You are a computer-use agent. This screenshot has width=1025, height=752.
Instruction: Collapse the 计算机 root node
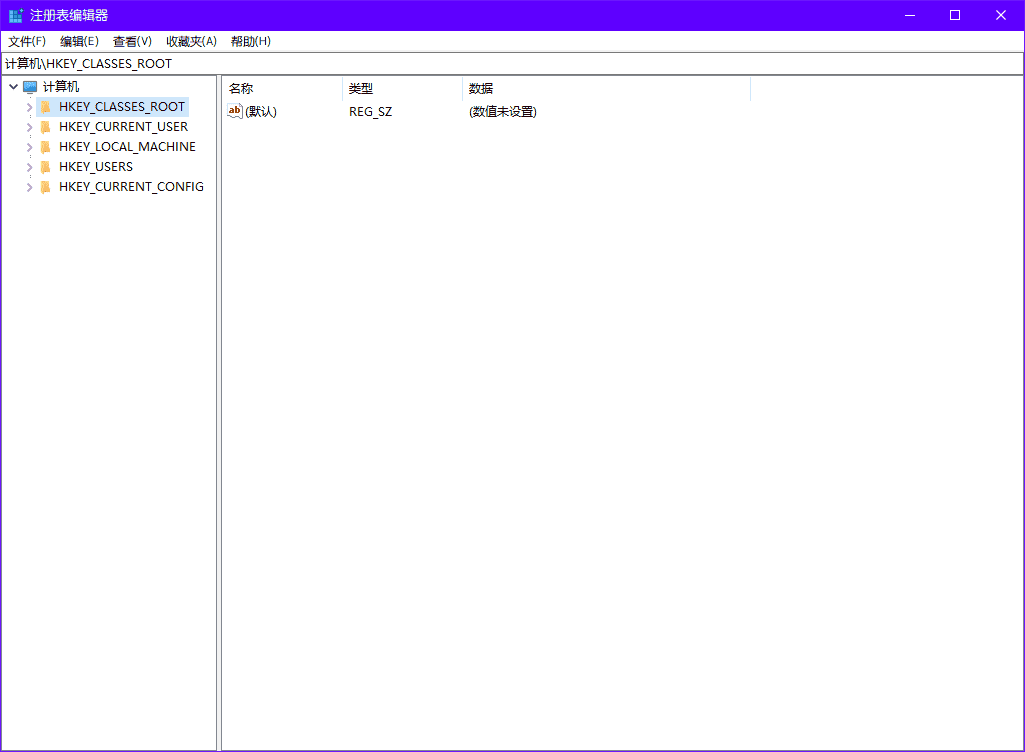coord(13,86)
